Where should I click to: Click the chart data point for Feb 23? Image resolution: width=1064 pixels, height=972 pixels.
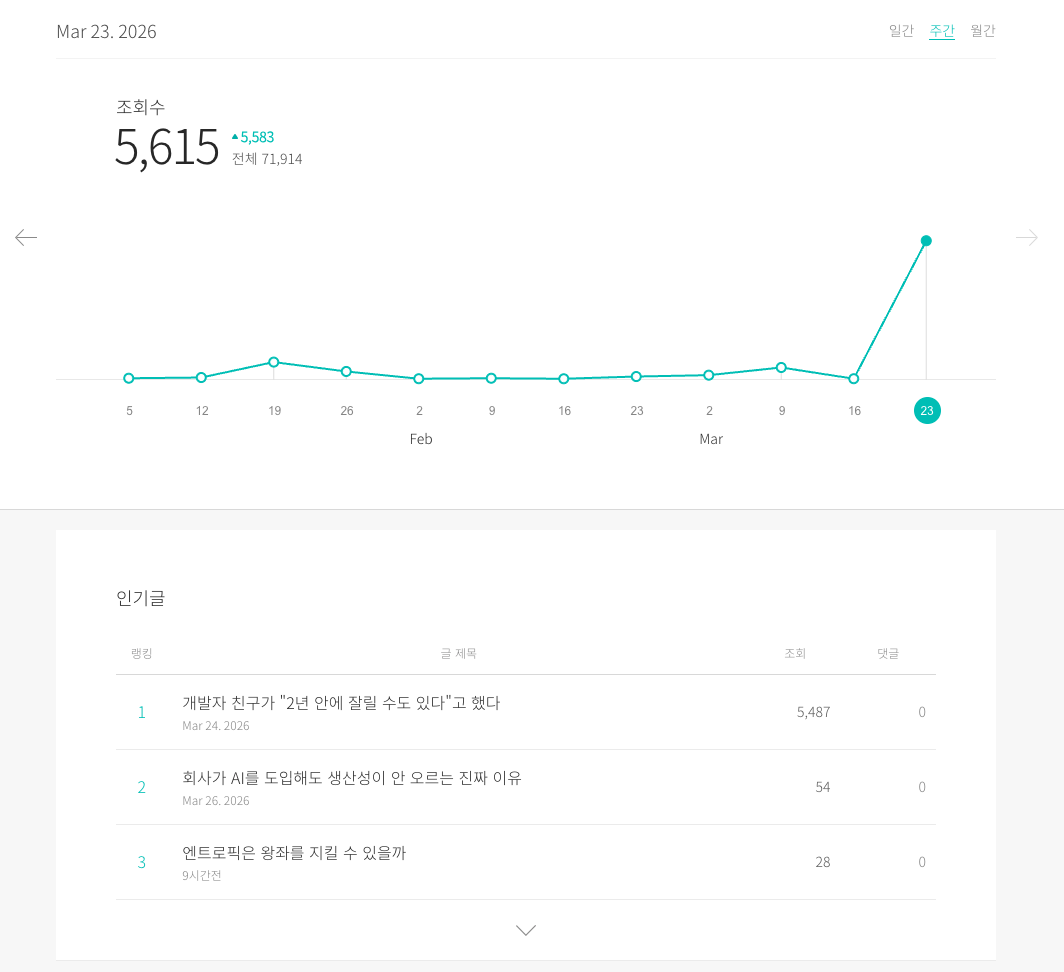(636, 376)
